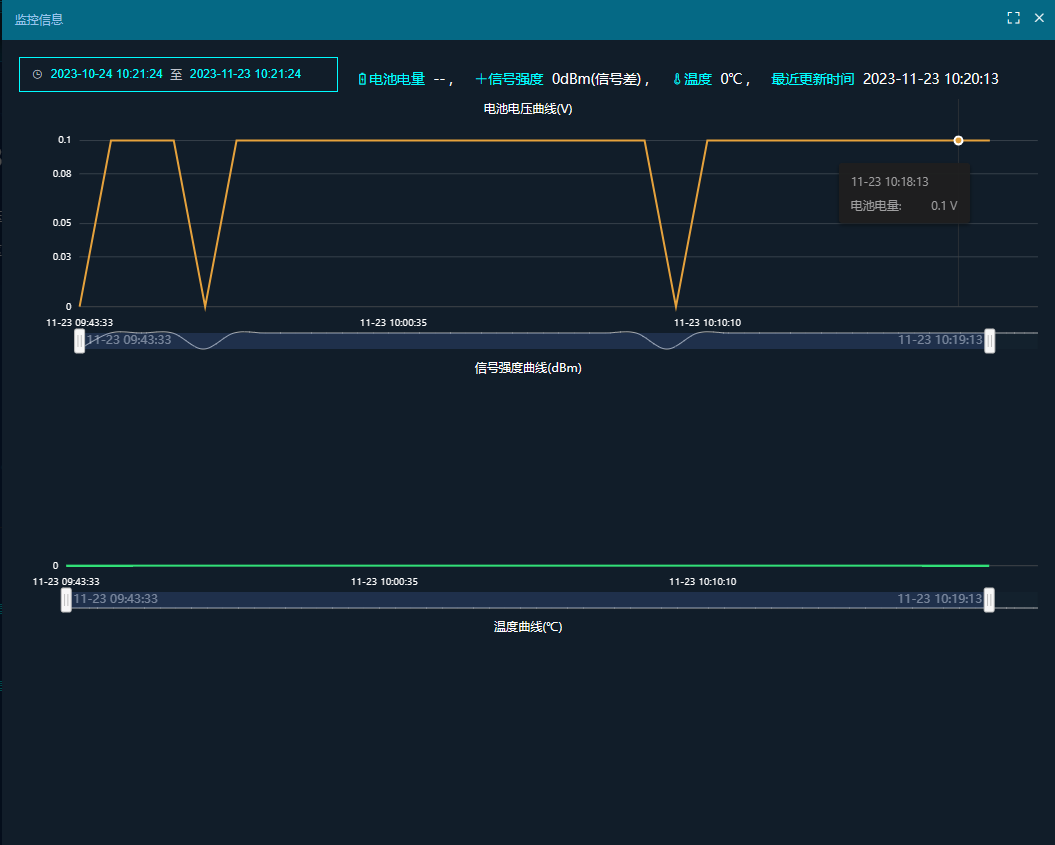Image resolution: width=1055 pixels, height=845 pixels.
Task: Click the 0dBm(信号差) signal value
Action: [x=597, y=79]
